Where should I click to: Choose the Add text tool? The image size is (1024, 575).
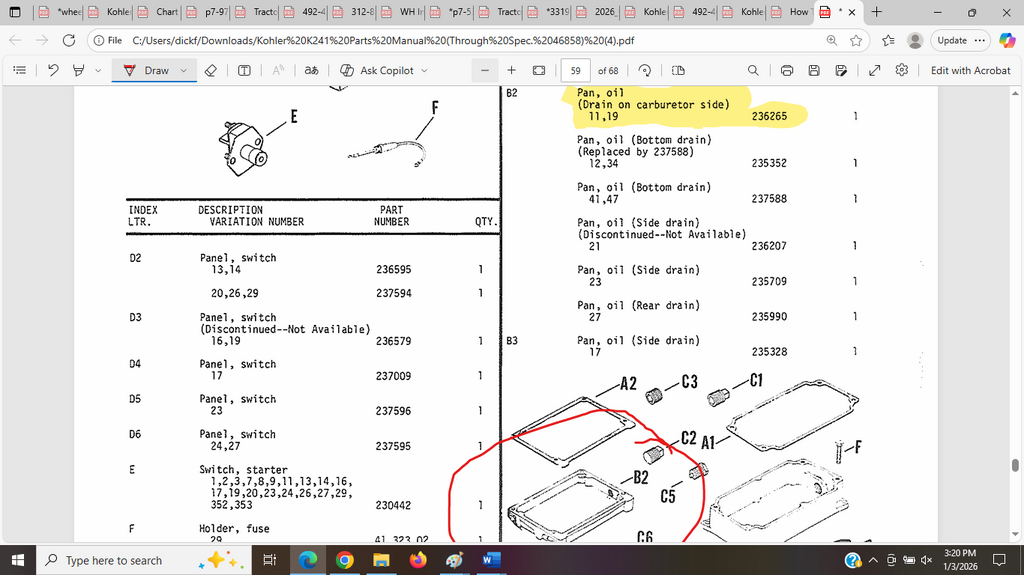tap(244, 70)
